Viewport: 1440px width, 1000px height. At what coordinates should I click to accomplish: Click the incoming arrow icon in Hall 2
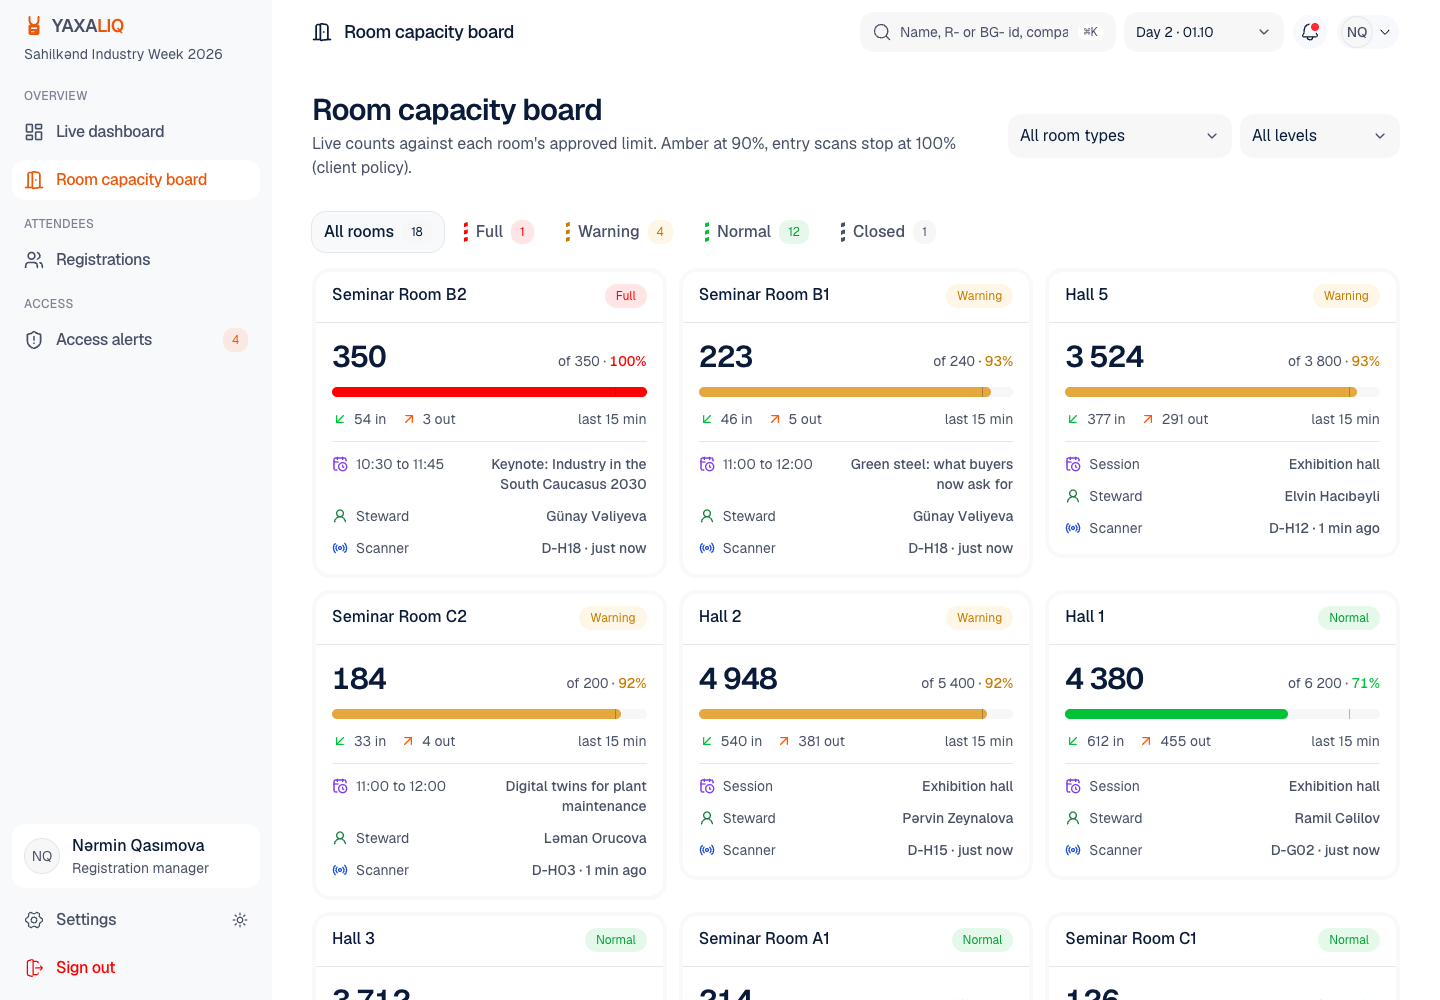707,741
